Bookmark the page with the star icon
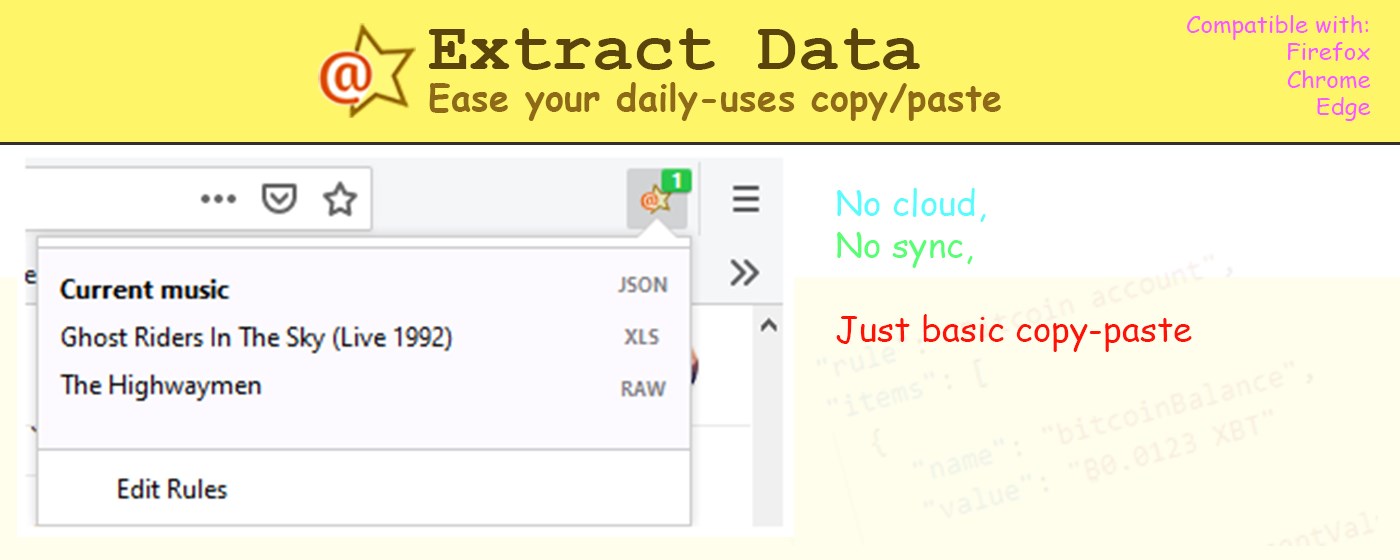Viewport: 1400px width, 560px height. (340, 200)
